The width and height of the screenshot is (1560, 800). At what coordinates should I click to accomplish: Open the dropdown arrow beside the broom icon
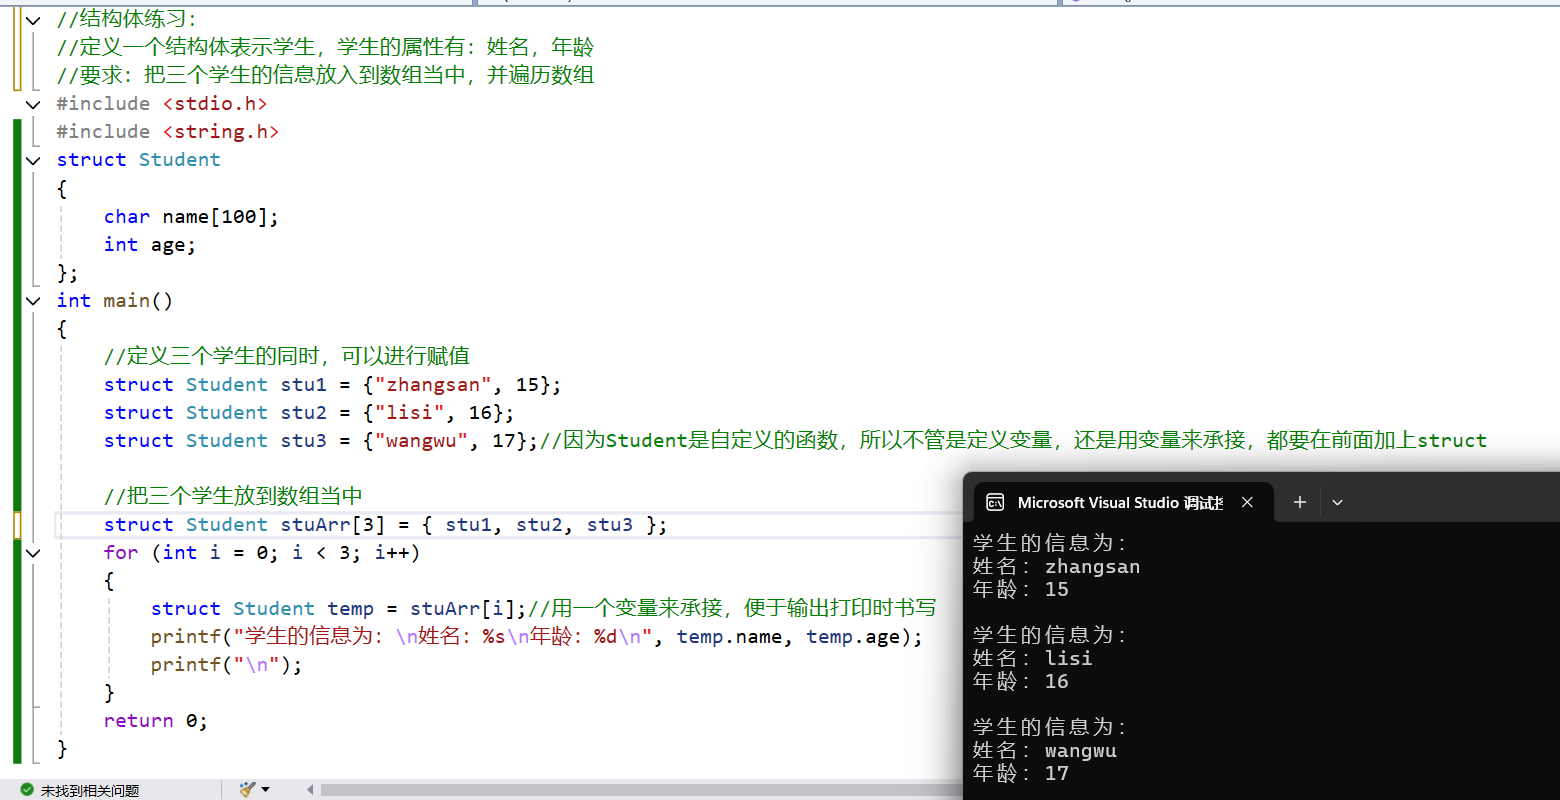(x=265, y=789)
